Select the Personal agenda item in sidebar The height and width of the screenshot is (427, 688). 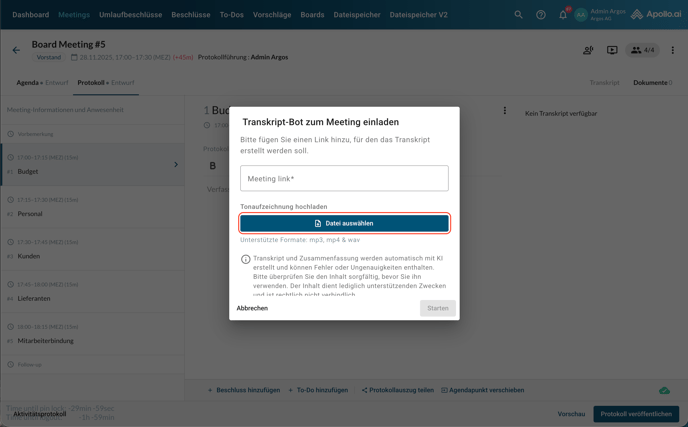point(30,214)
